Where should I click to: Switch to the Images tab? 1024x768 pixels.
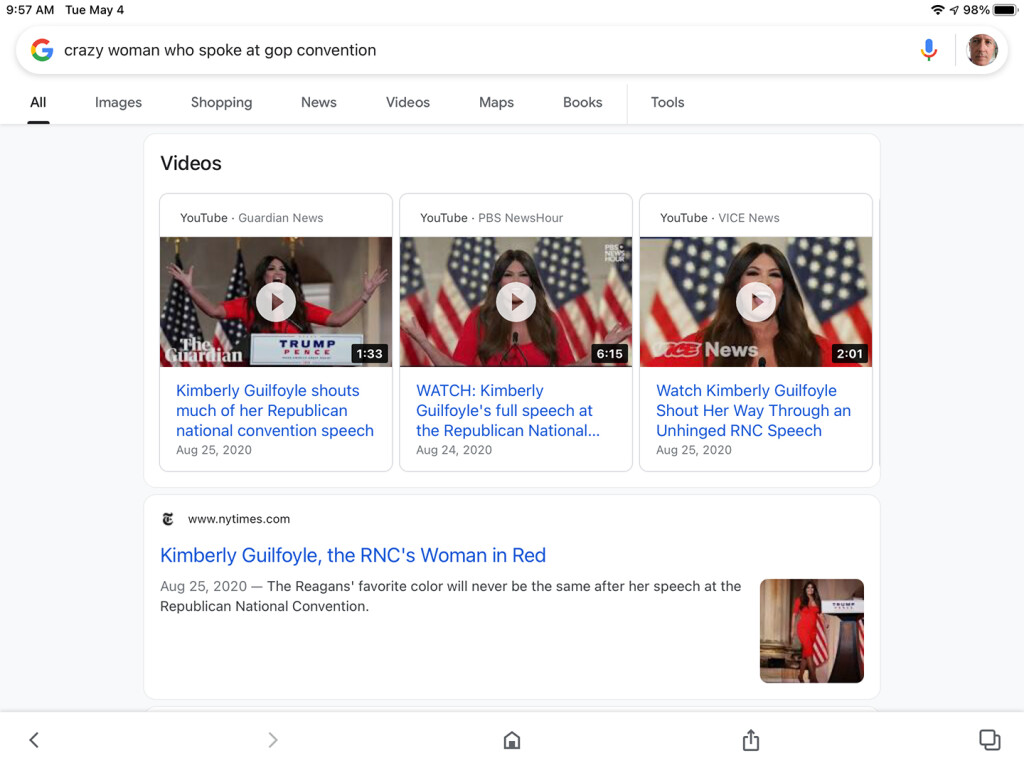(118, 103)
